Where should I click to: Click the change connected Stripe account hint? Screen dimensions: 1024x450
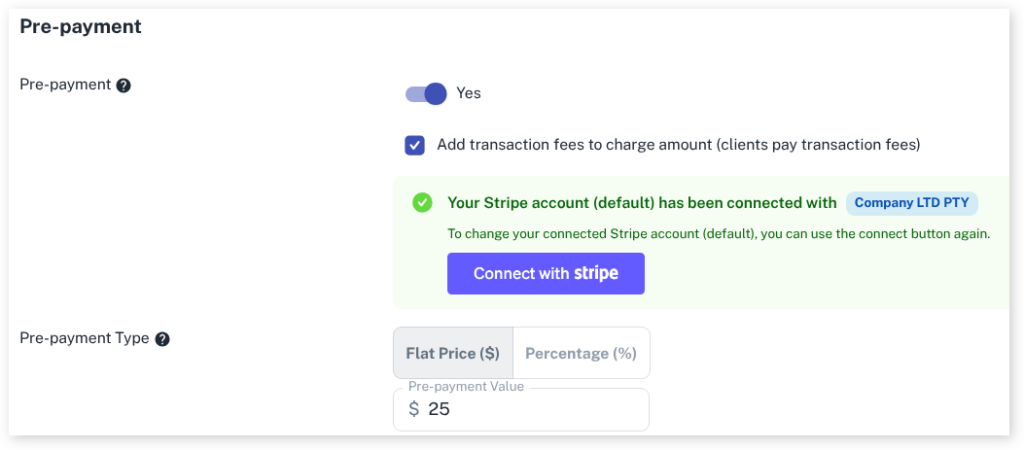[x=718, y=234]
